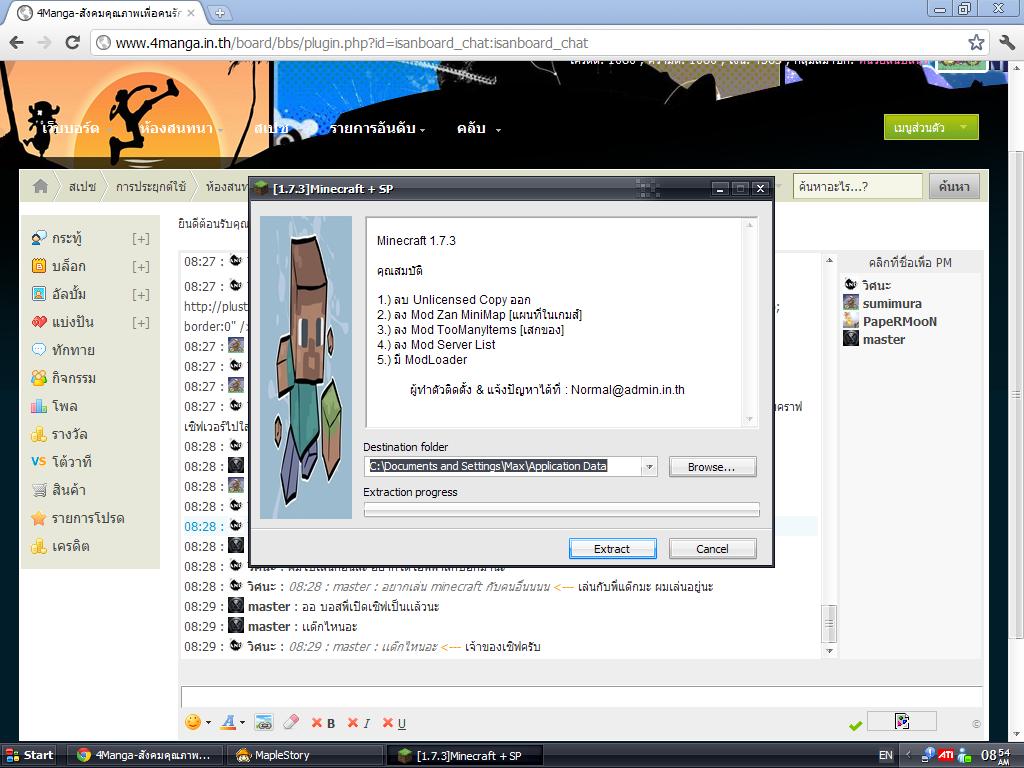Click the green checkmark send icon

click(855, 725)
